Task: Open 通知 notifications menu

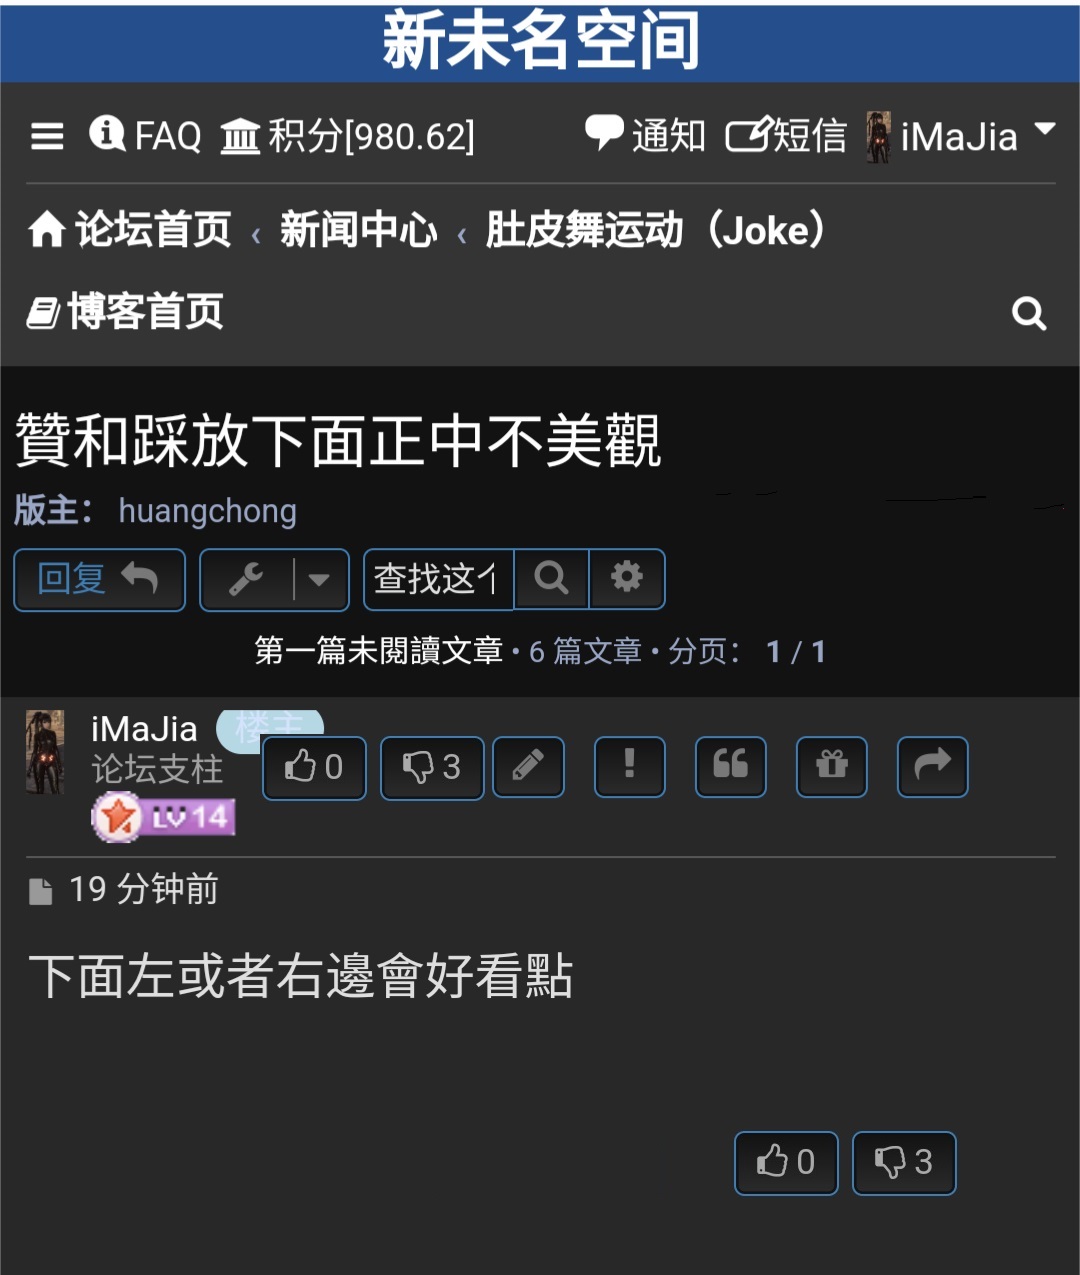Action: coord(645,135)
